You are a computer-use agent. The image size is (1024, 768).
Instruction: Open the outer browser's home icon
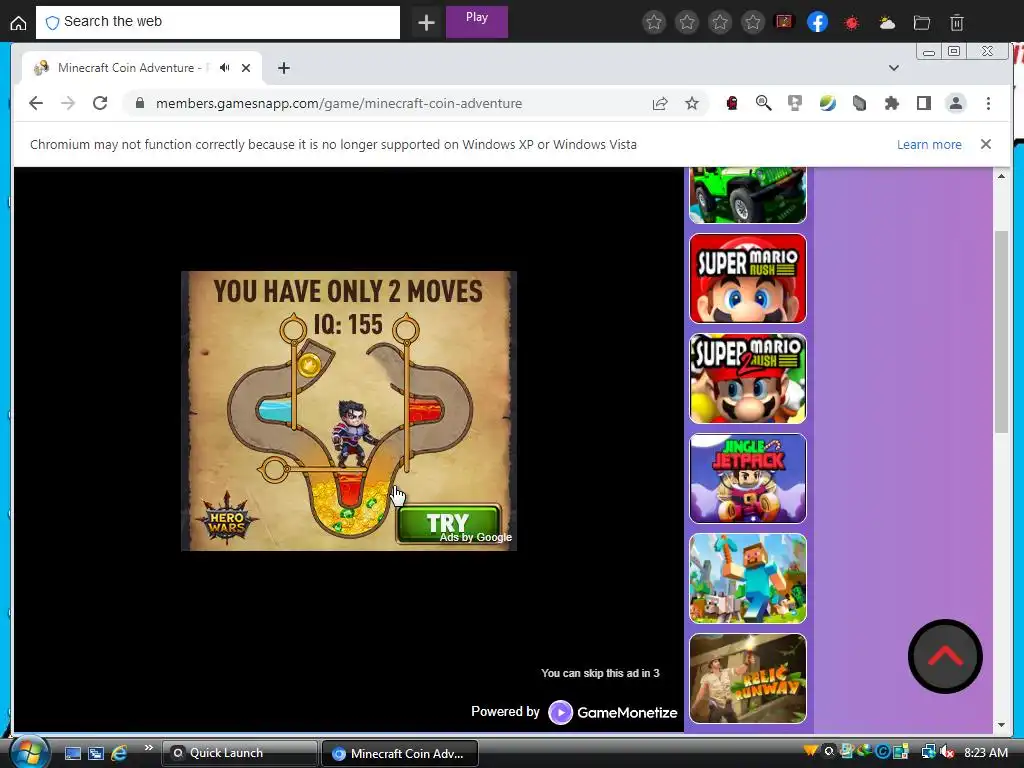[18, 23]
